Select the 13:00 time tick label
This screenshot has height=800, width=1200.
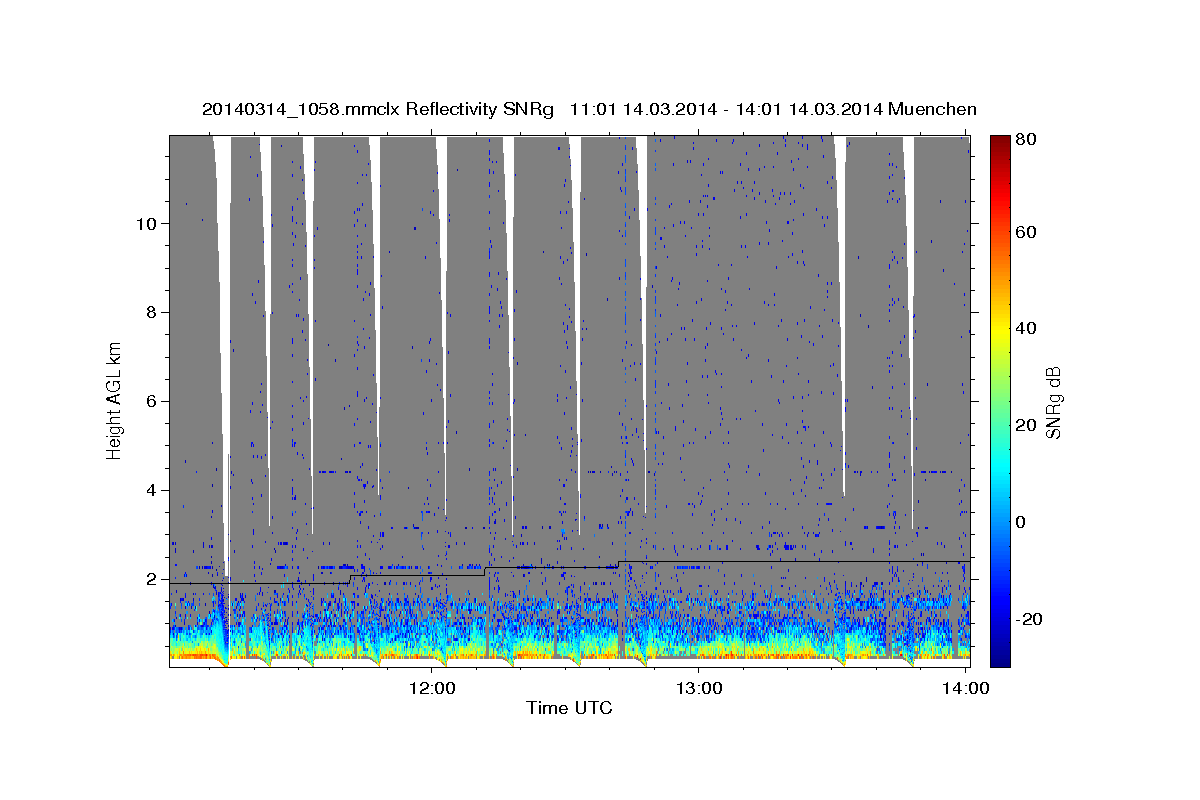pyautogui.click(x=699, y=688)
